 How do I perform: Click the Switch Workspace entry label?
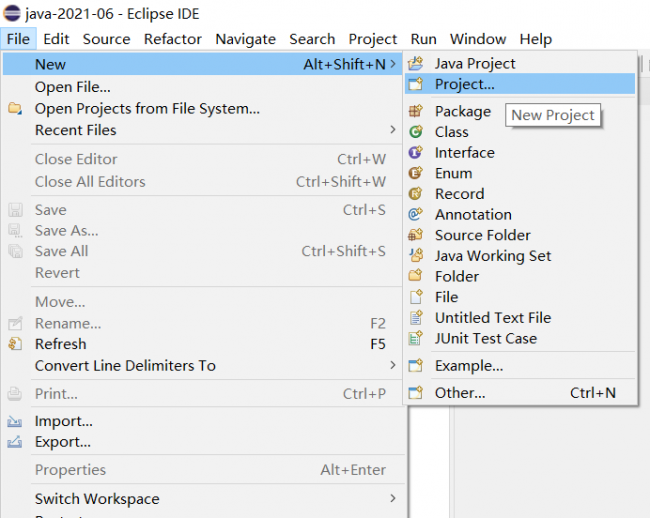coord(97,499)
